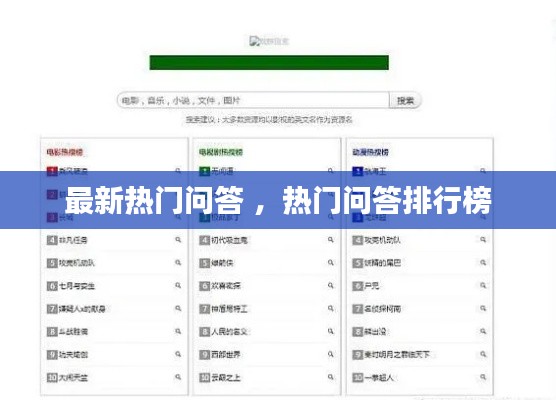Open the 动漫热搜榜 heading
556x400 pixels.
pos(370,152)
